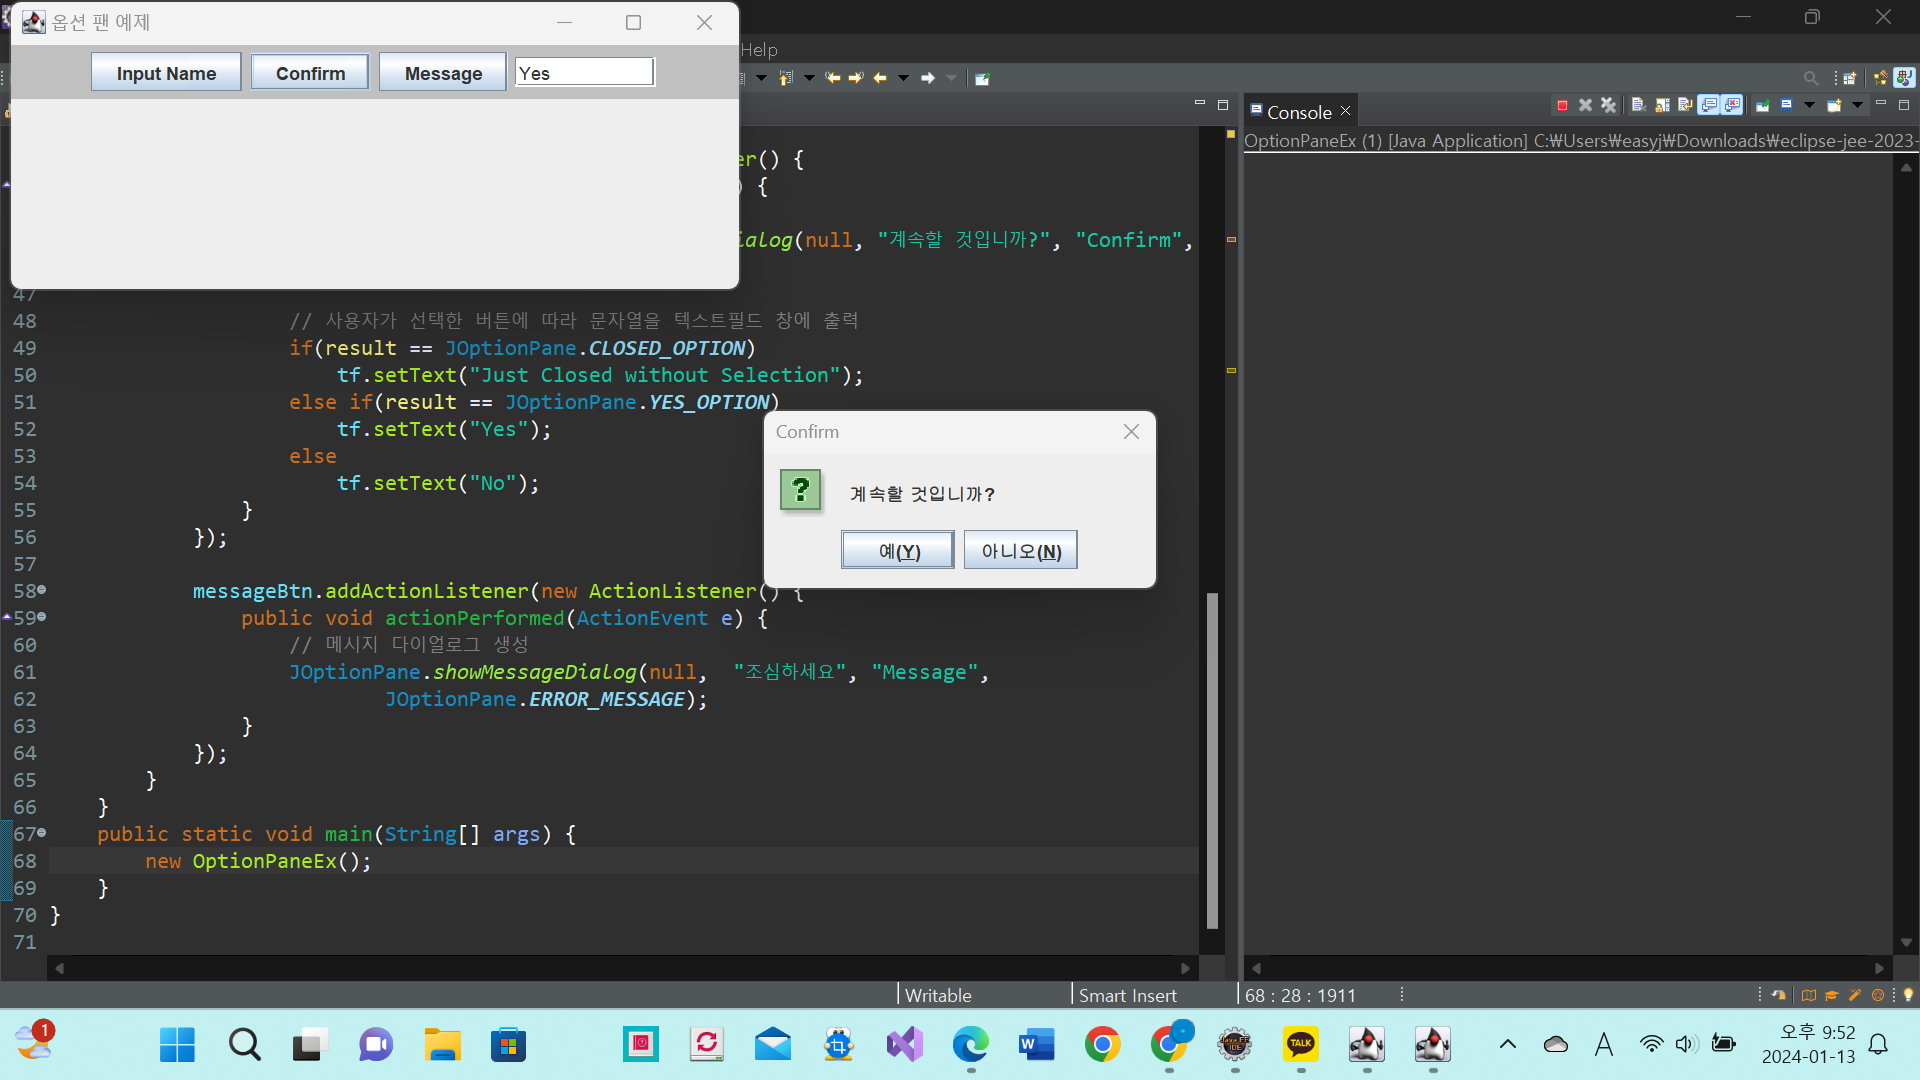
Task: Click Remove All Terminated Launches icon
Action: pyautogui.click(x=1609, y=105)
